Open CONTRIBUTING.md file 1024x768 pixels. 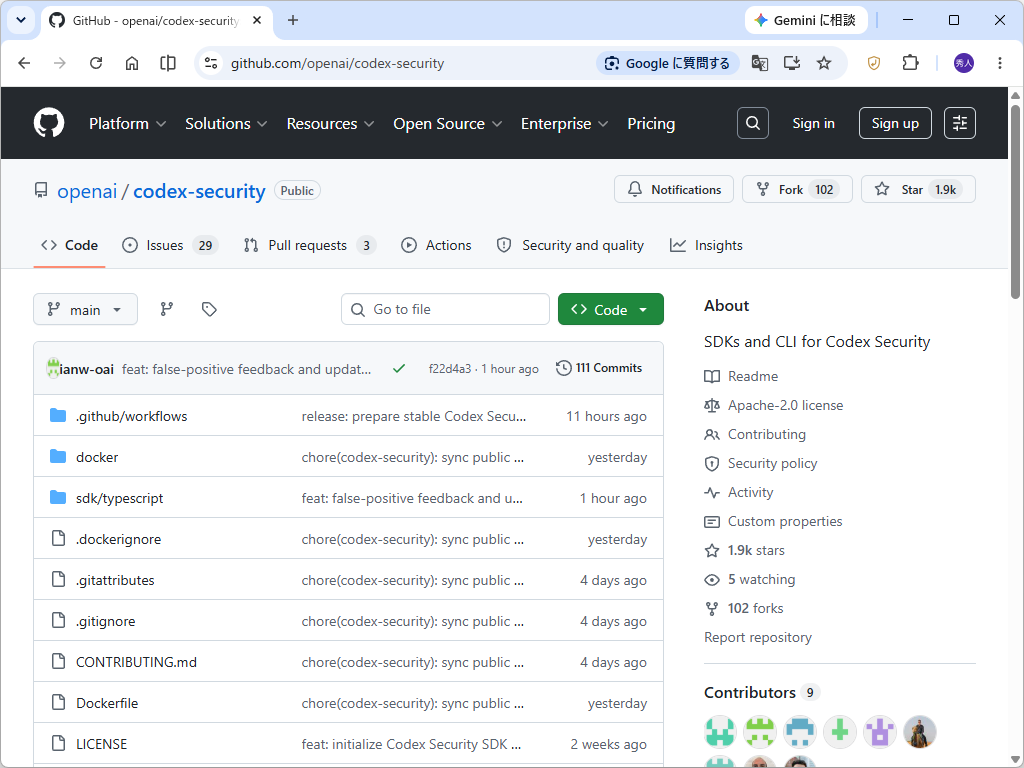(136, 662)
